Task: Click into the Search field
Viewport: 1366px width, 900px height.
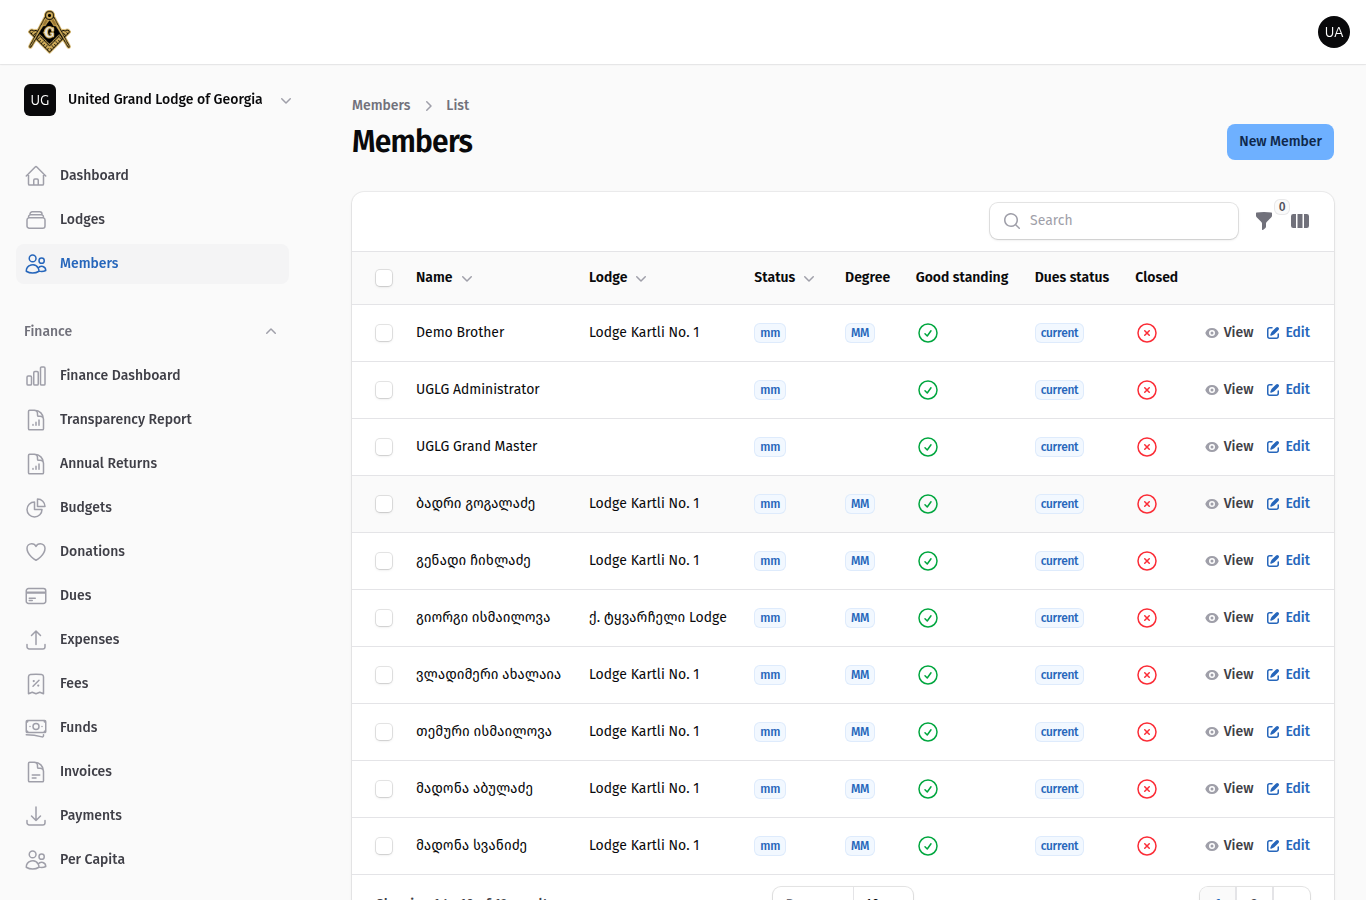Action: point(1114,221)
